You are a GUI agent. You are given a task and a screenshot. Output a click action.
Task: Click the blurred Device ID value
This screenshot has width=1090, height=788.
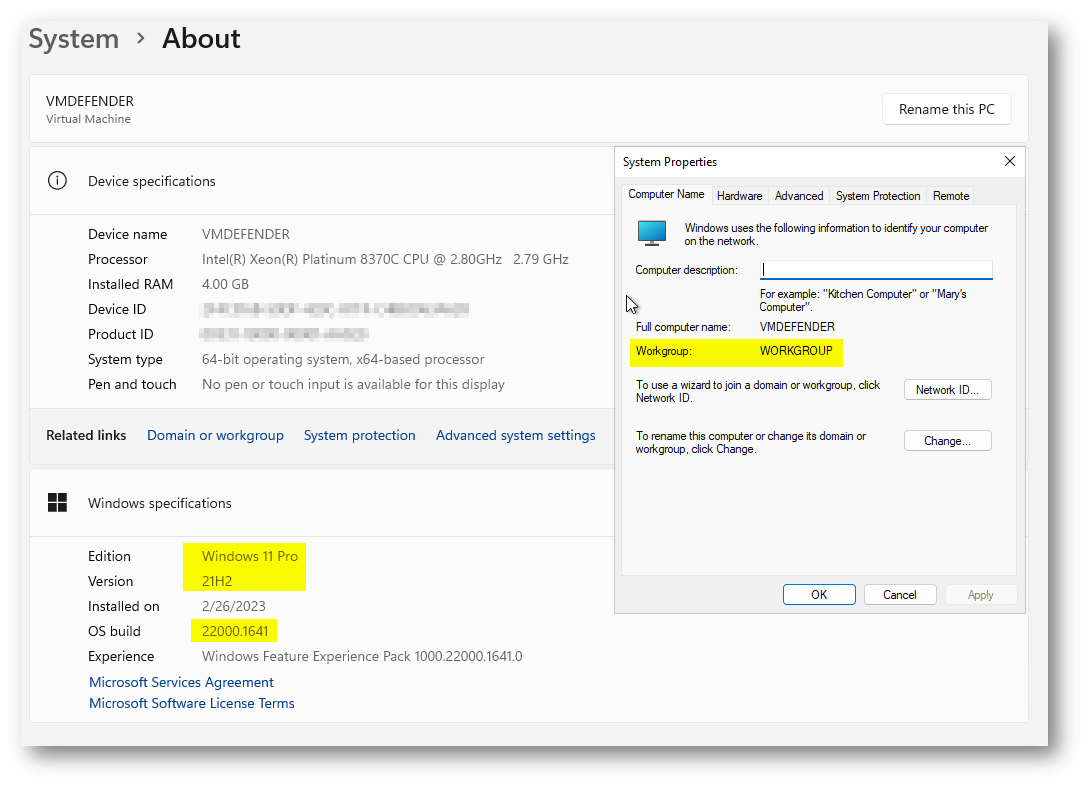[335, 309]
